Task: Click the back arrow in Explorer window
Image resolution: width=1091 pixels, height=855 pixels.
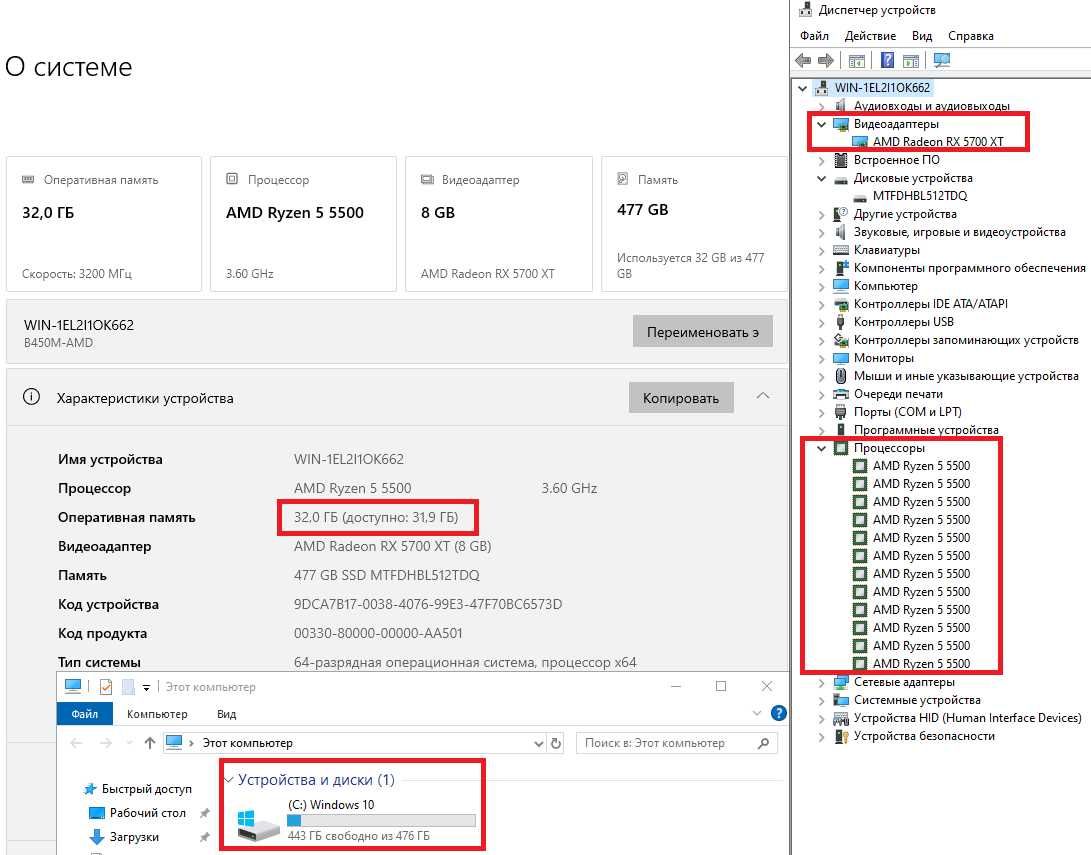Action: 77,743
